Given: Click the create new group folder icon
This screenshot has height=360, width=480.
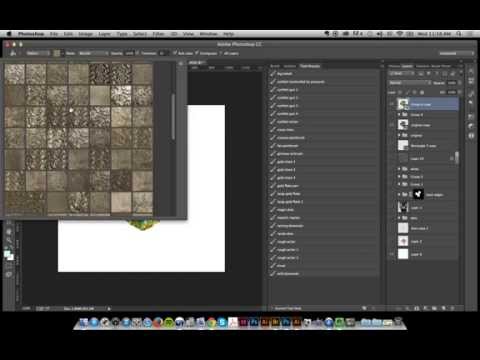Looking at the screenshot, I should coord(434,308).
